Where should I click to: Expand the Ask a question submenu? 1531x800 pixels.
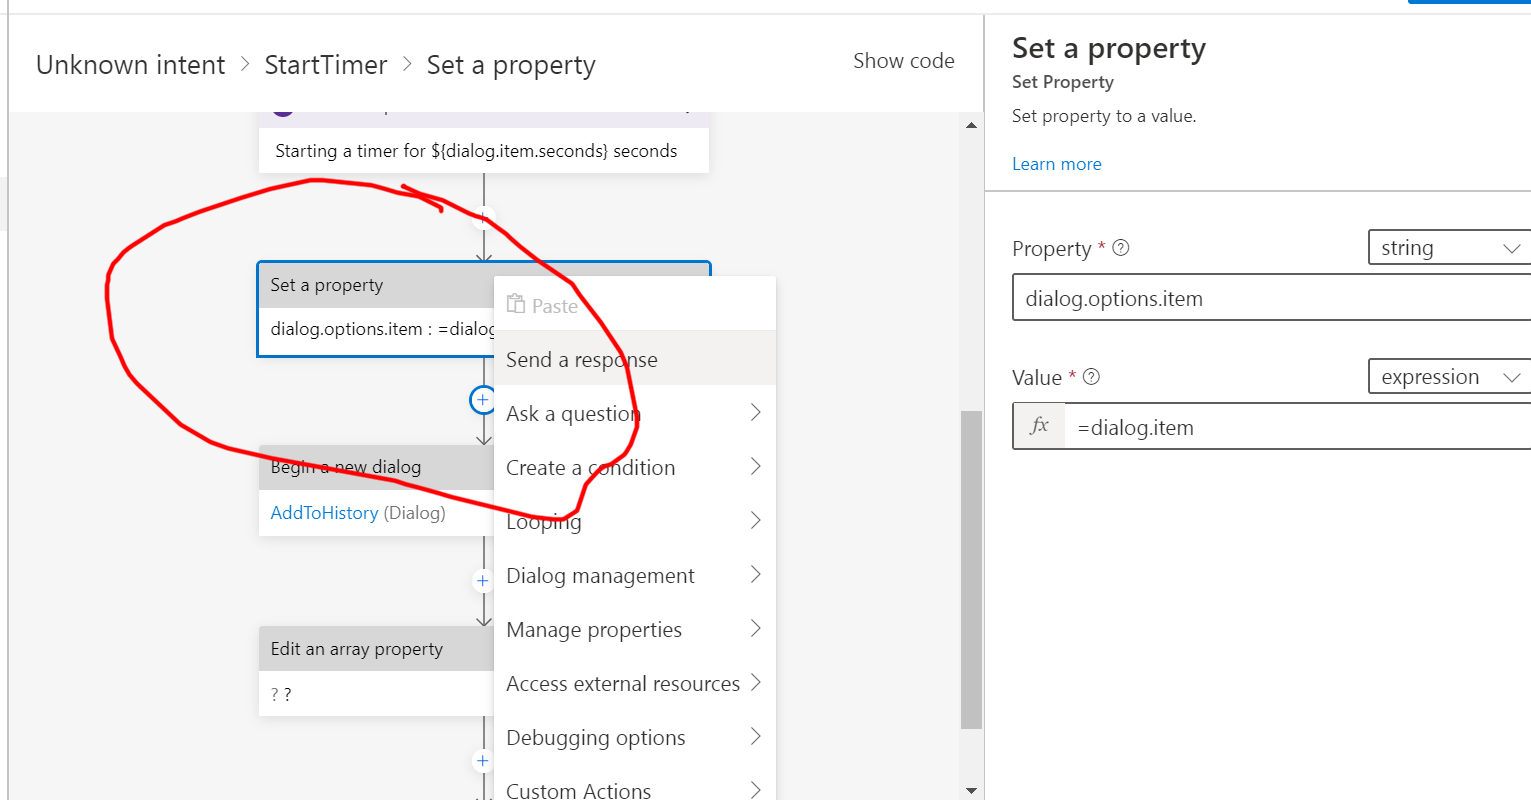[x=756, y=413]
